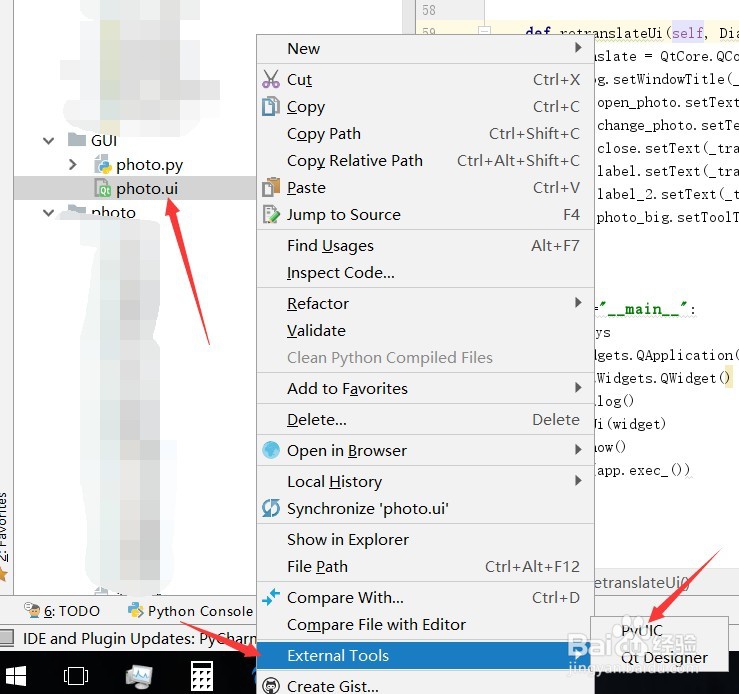739x694 pixels.
Task: Choose Validate from the menu
Action: coord(425,331)
